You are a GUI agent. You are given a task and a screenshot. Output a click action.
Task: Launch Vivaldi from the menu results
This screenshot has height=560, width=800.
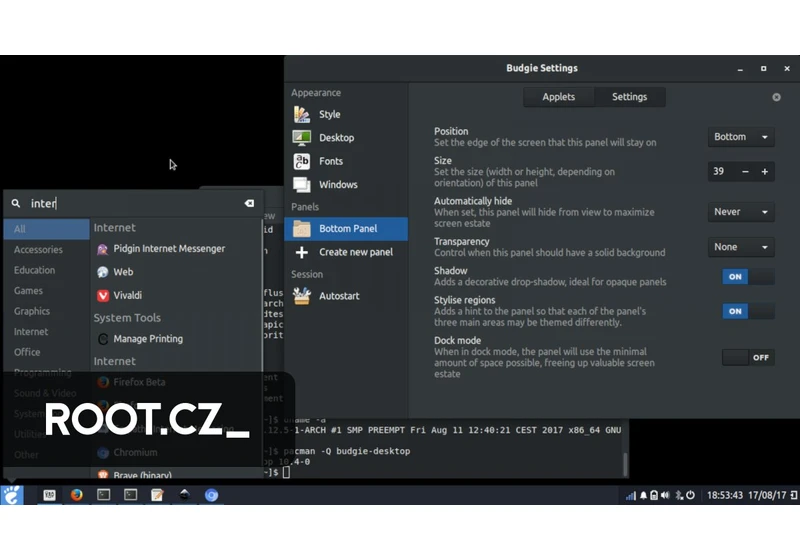176,295
